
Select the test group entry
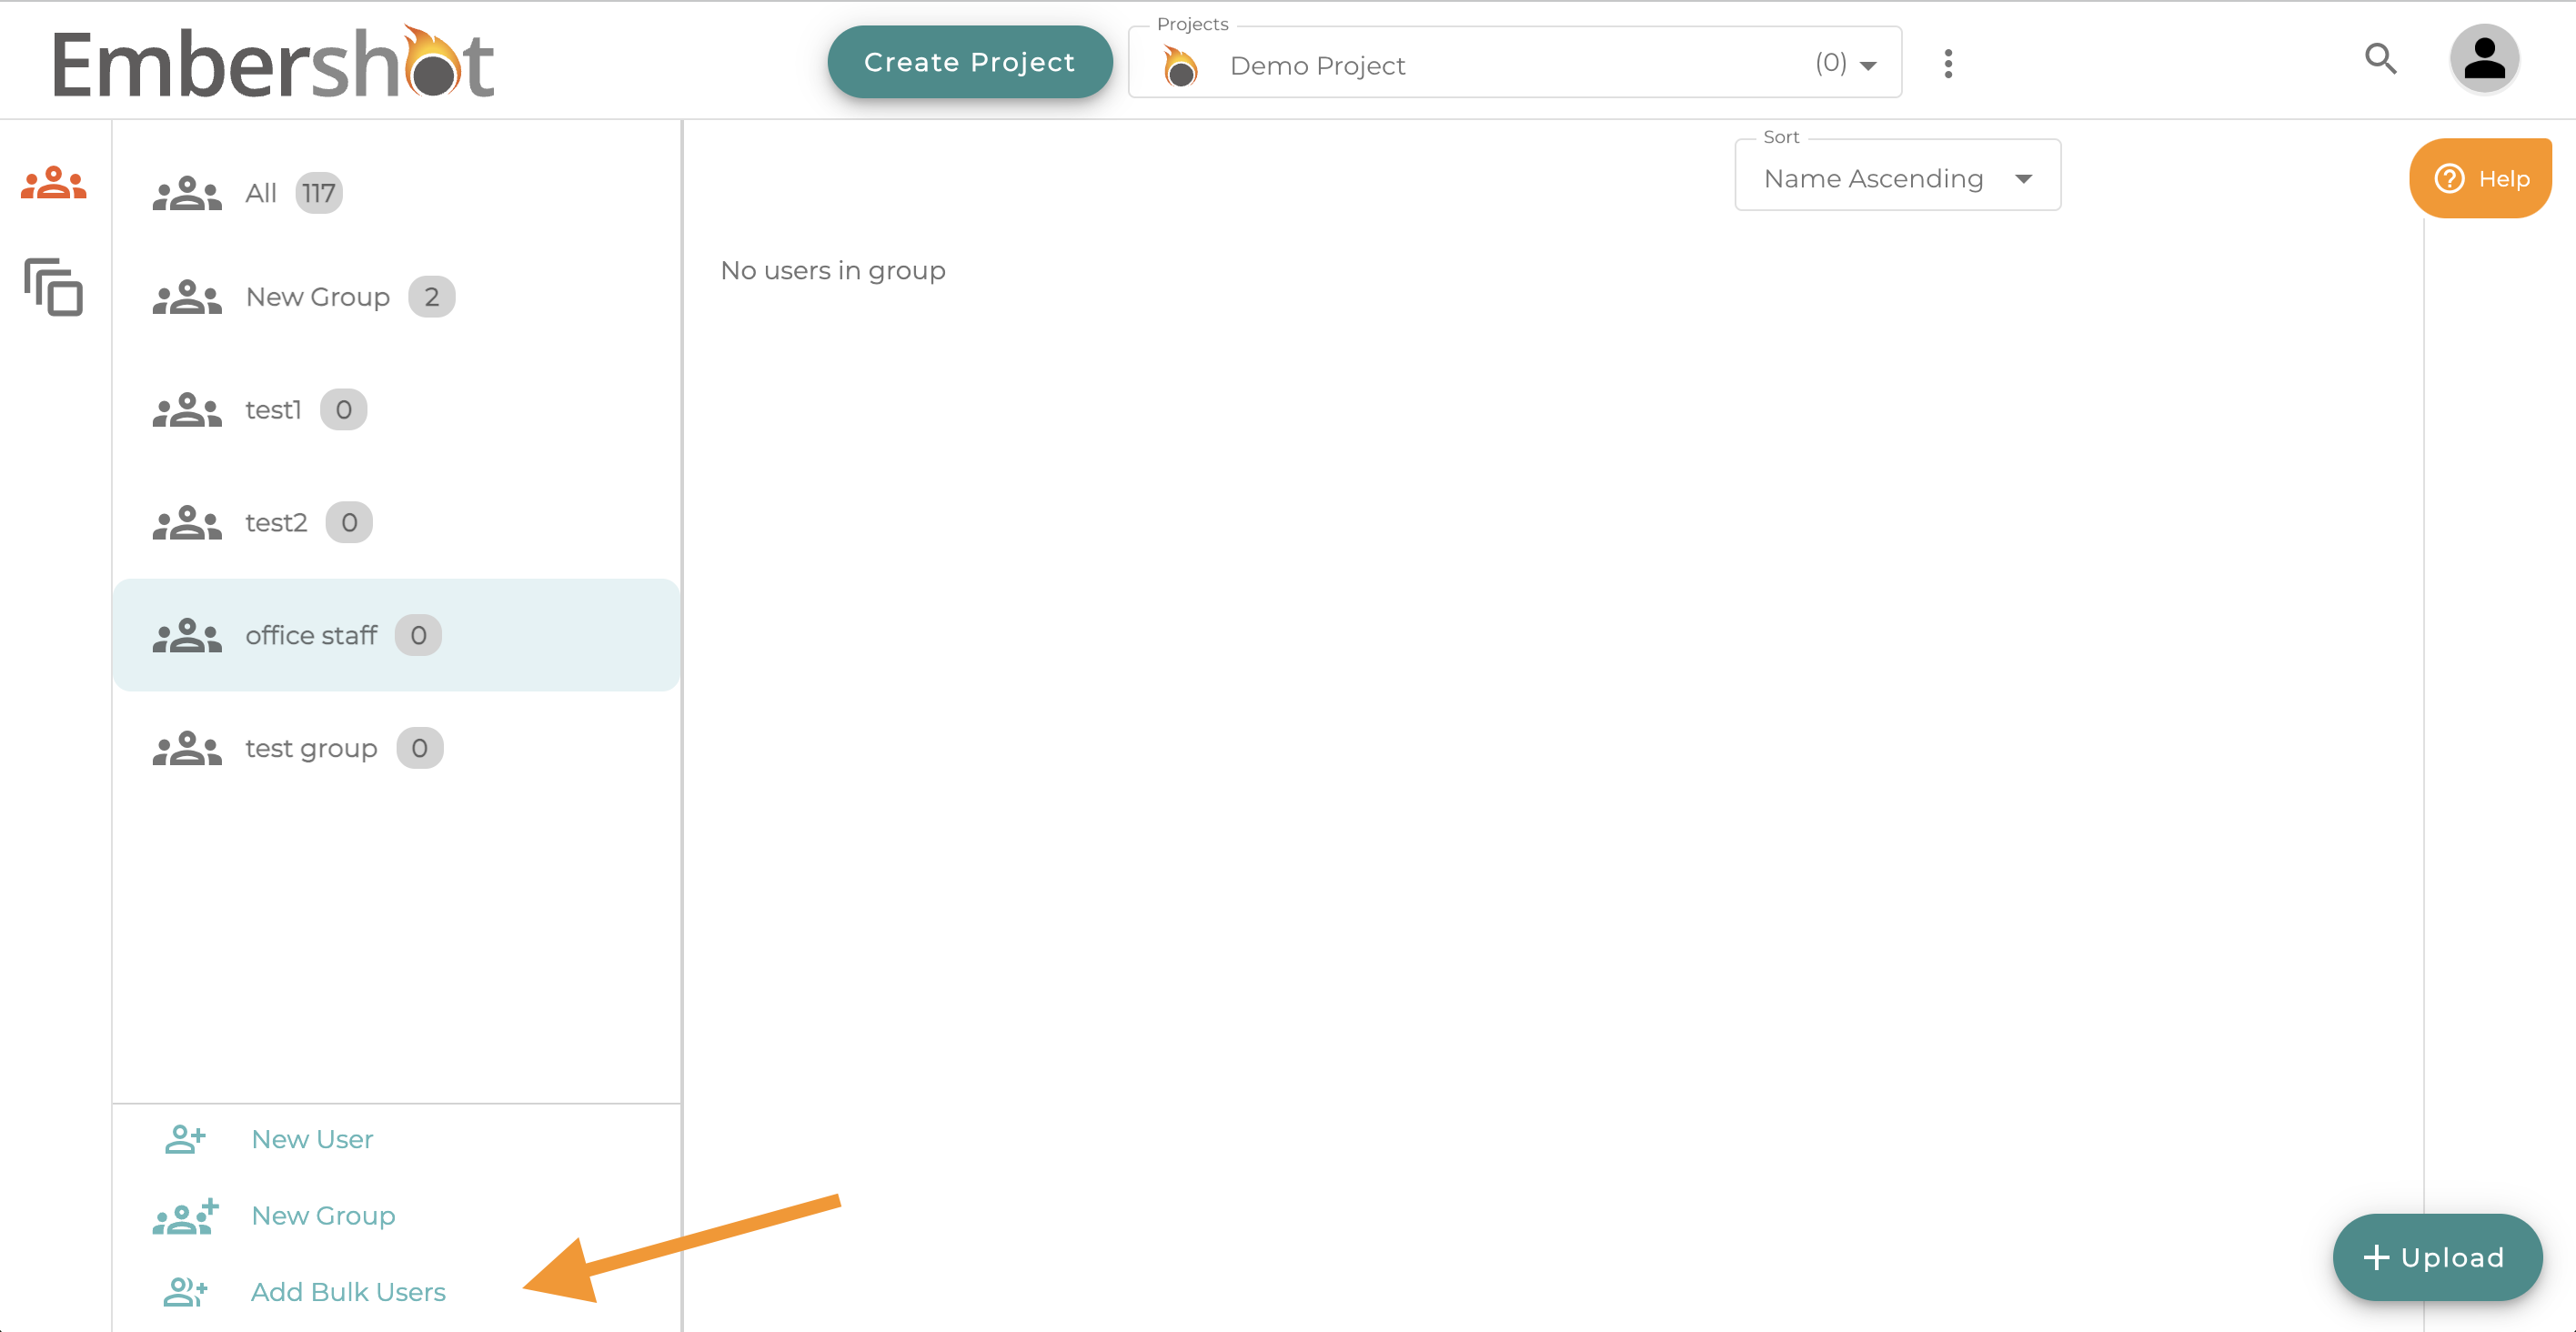click(312, 749)
